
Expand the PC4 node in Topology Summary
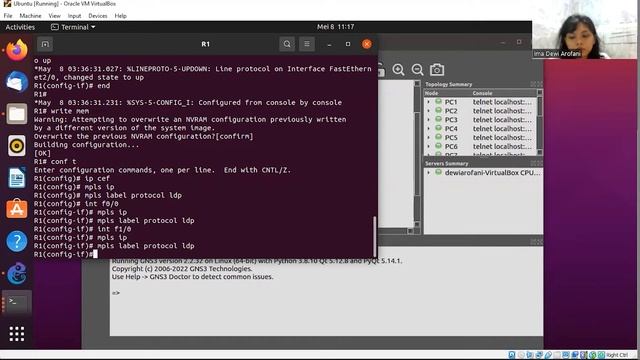pyautogui.click(x=429, y=129)
